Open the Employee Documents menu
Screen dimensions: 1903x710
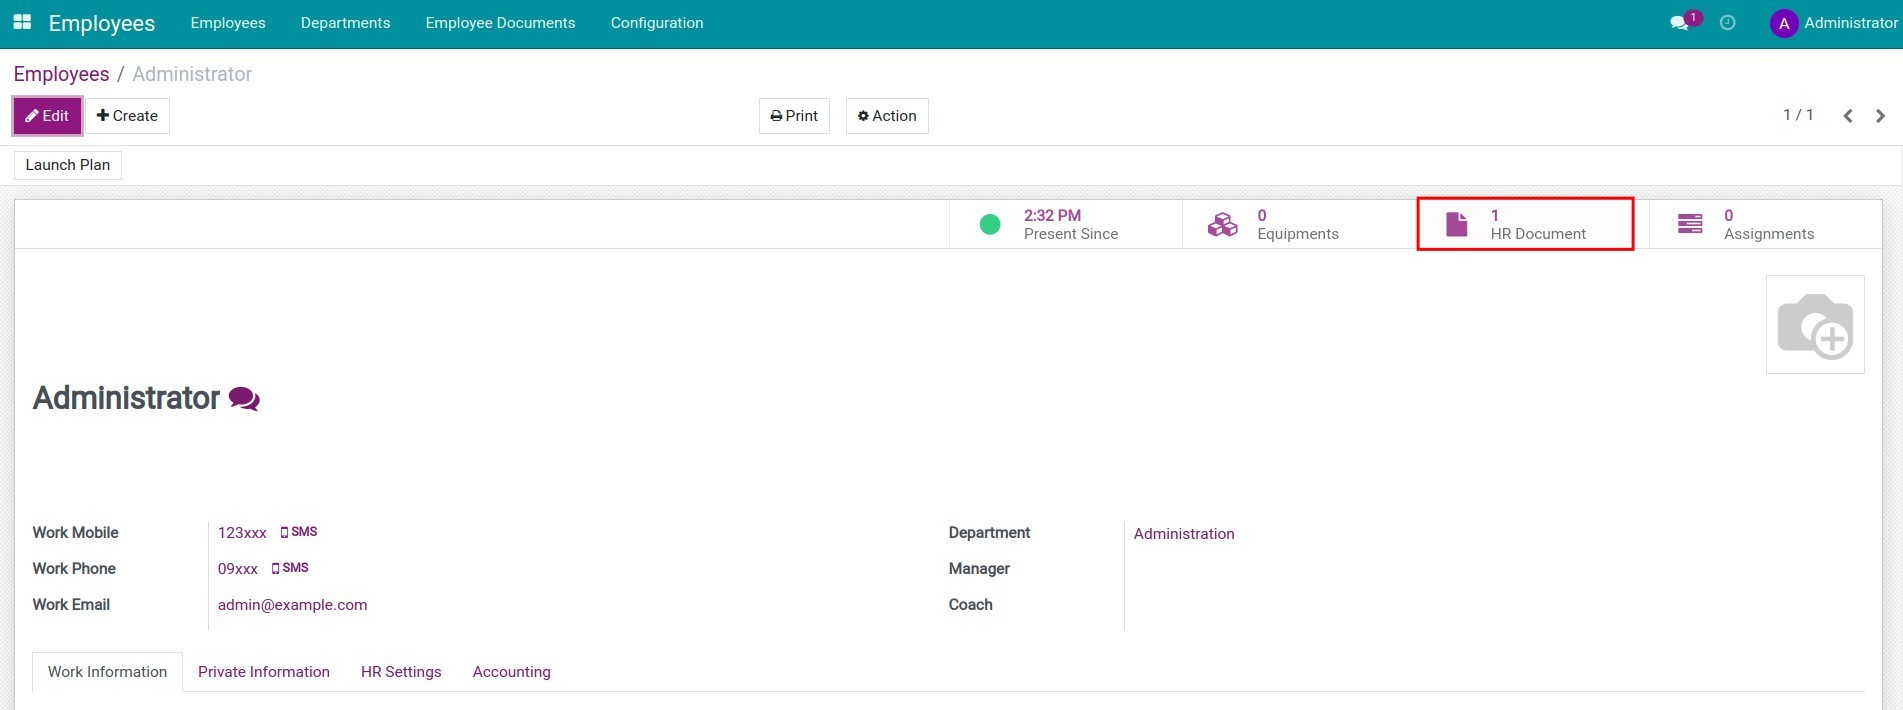[x=500, y=23]
